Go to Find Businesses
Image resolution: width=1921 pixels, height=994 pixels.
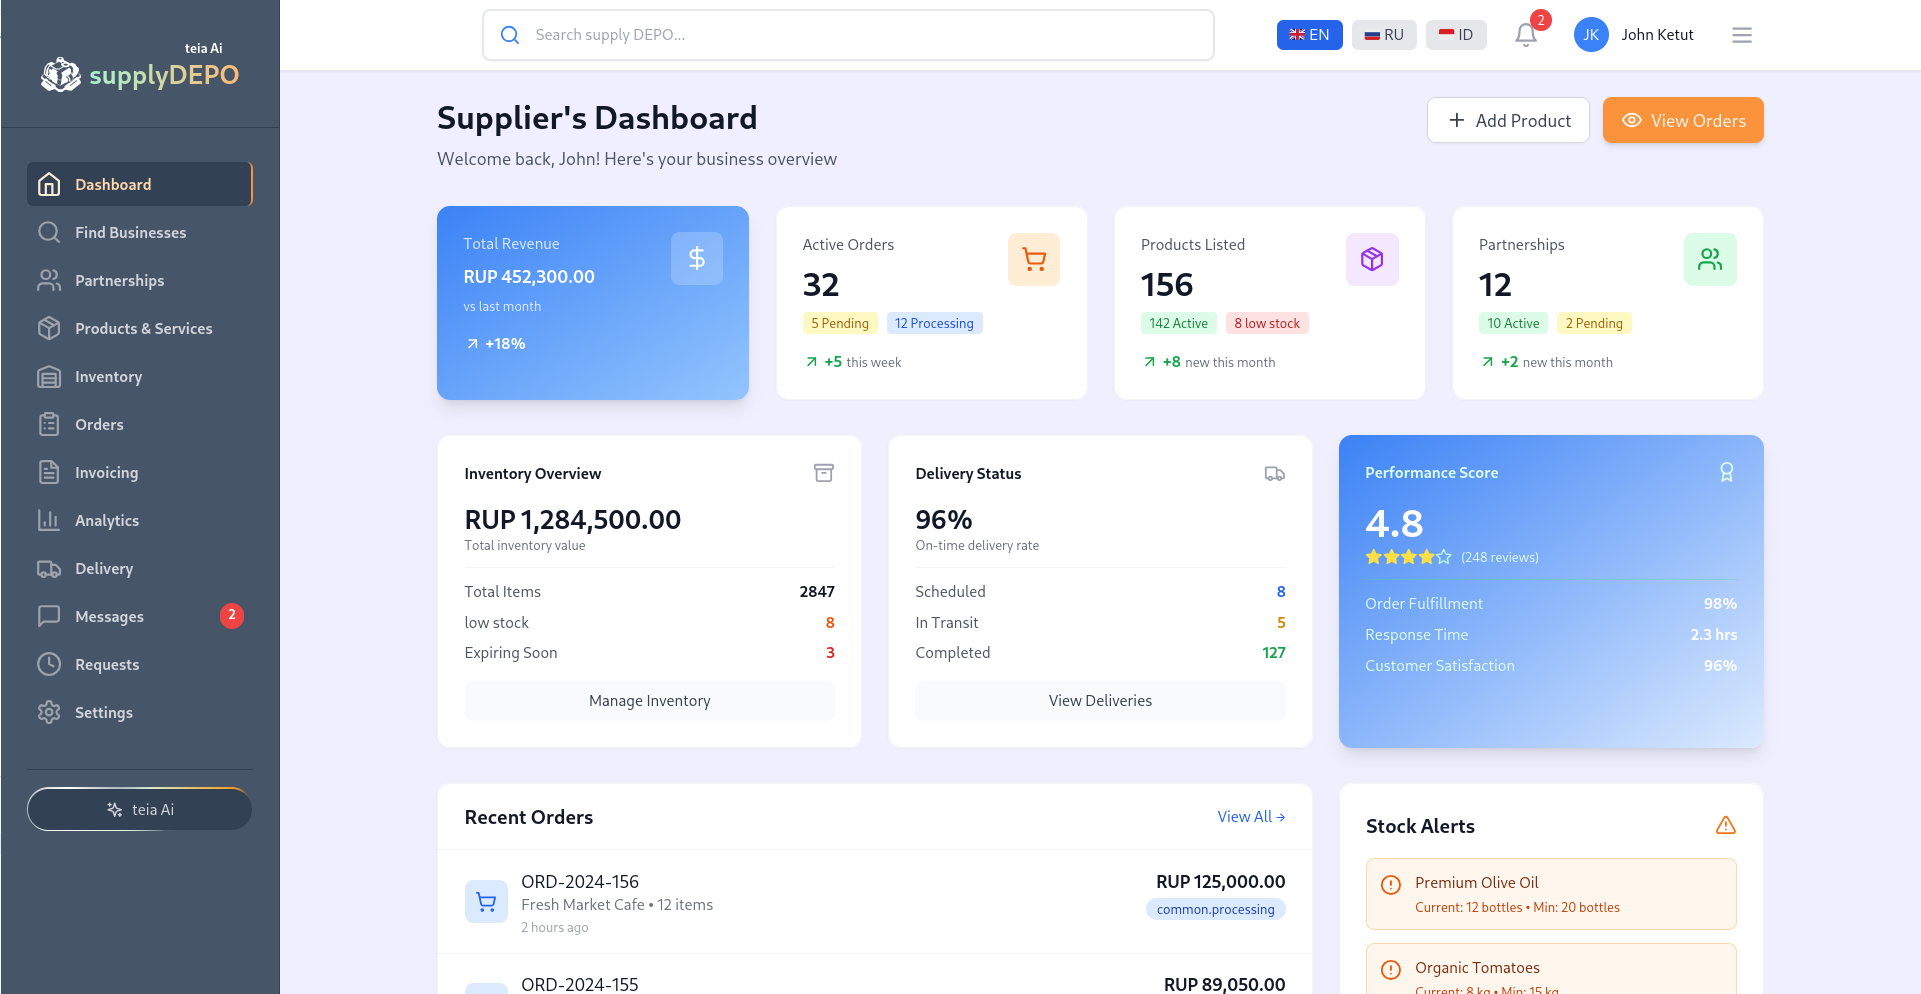click(x=140, y=232)
